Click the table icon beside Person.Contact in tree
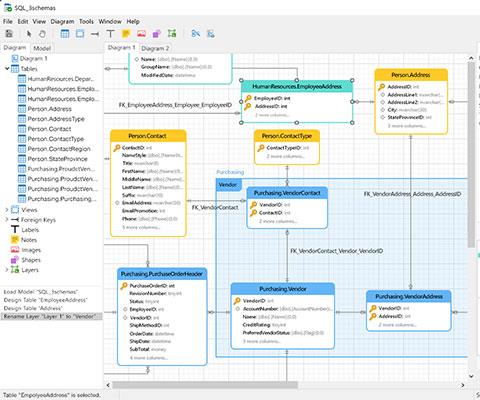 pos(22,129)
